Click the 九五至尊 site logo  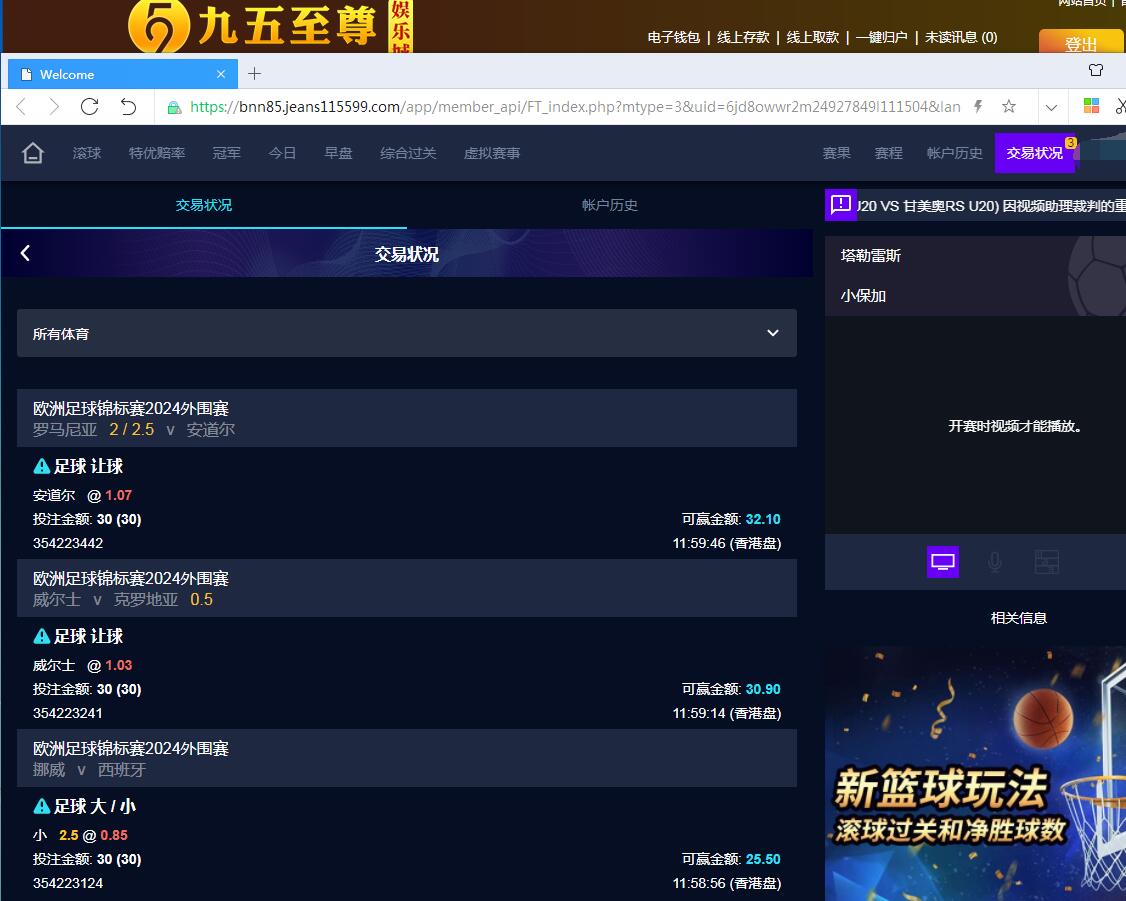(269, 27)
